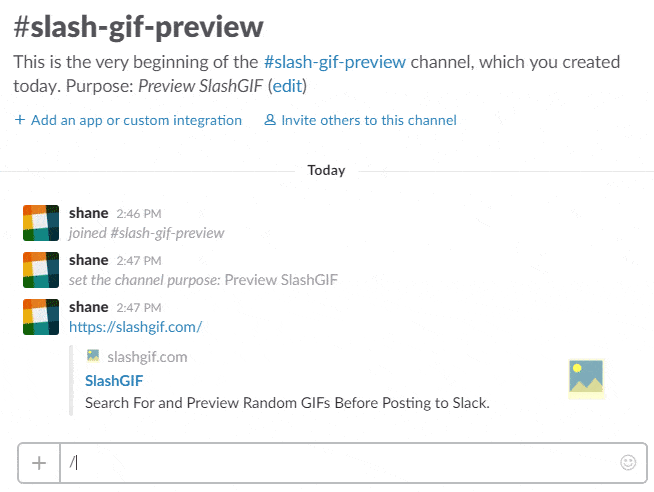This screenshot has width=654, height=492.
Task: Open the https://slashgif.com/ URL link
Action: point(136,327)
